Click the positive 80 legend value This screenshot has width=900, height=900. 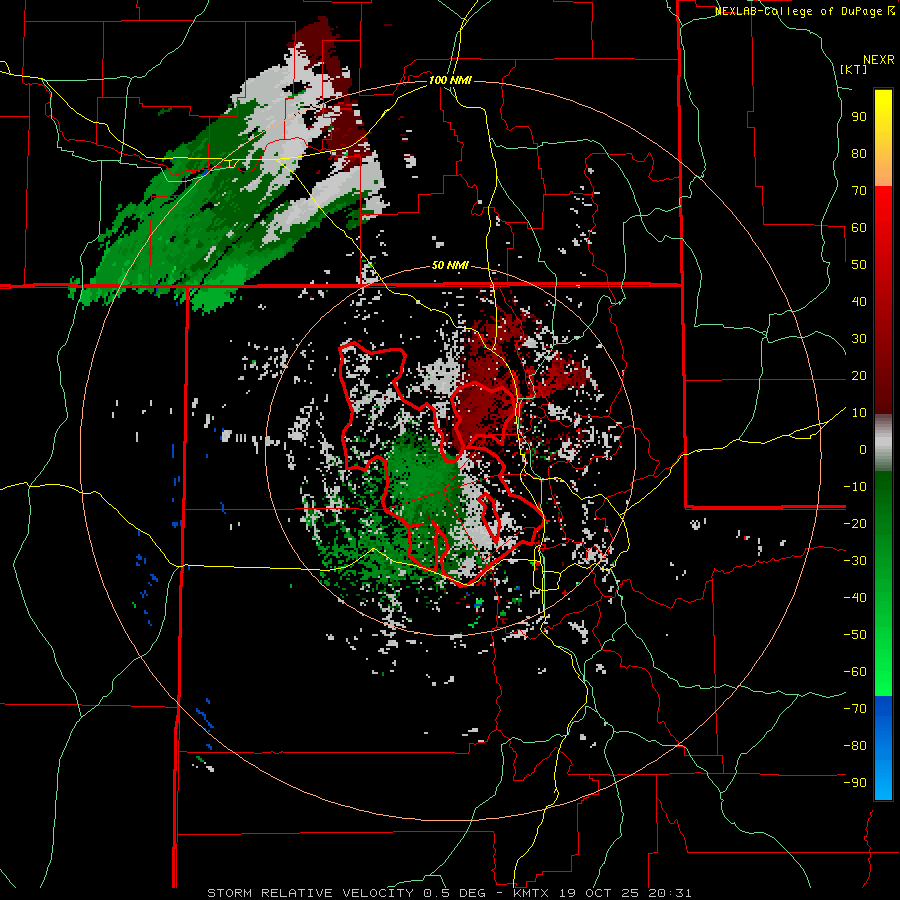tap(859, 153)
